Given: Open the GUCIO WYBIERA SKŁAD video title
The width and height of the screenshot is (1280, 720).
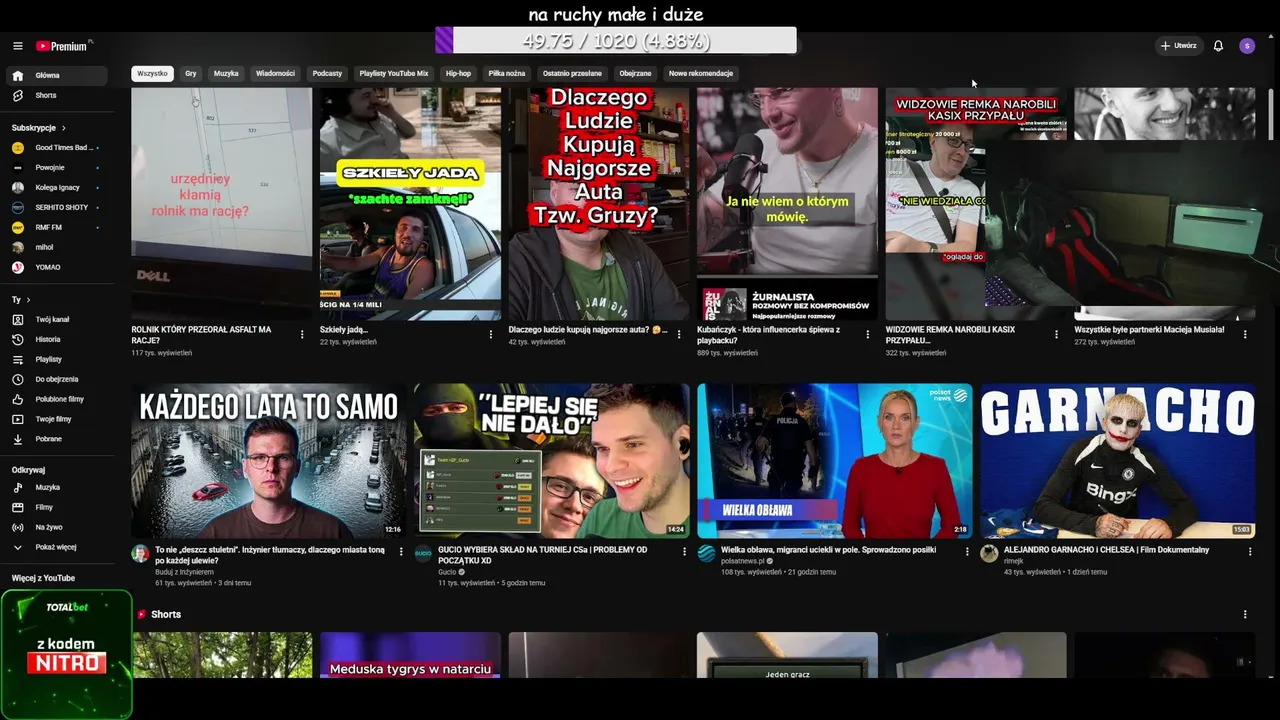Looking at the screenshot, I should (542, 555).
